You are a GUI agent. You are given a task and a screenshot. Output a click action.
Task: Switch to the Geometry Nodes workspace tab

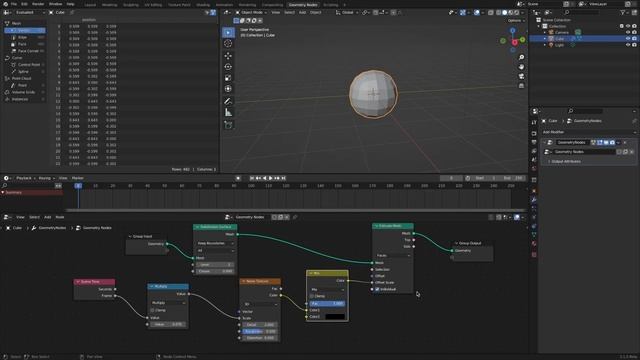[x=303, y=4]
